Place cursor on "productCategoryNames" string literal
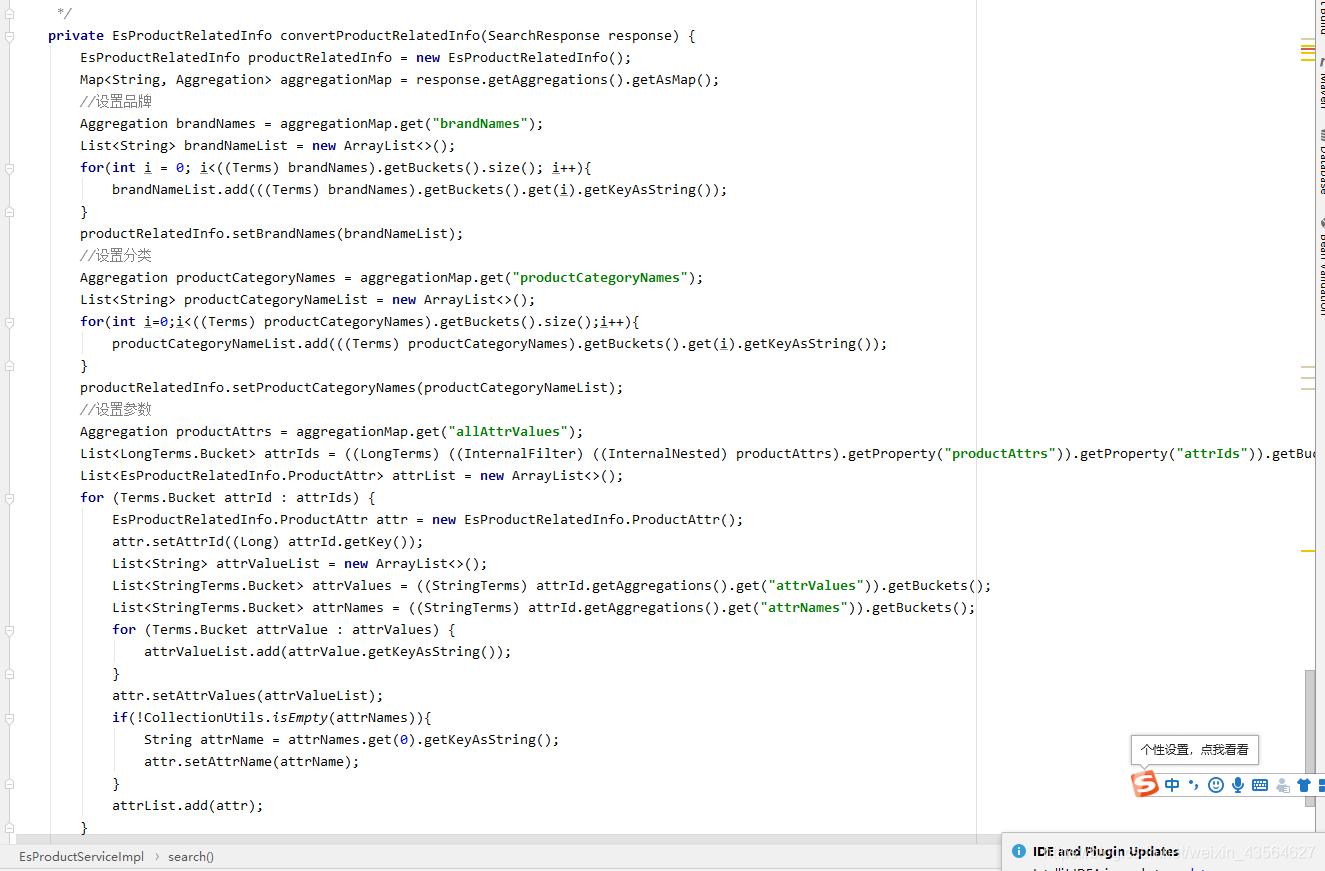 pyautogui.click(x=599, y=278)
